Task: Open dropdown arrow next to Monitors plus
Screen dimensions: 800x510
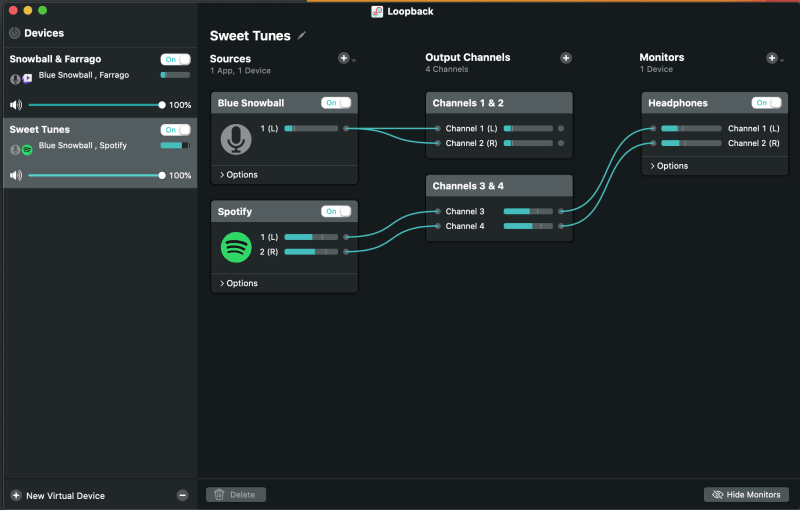Action: tap(782, 61)
